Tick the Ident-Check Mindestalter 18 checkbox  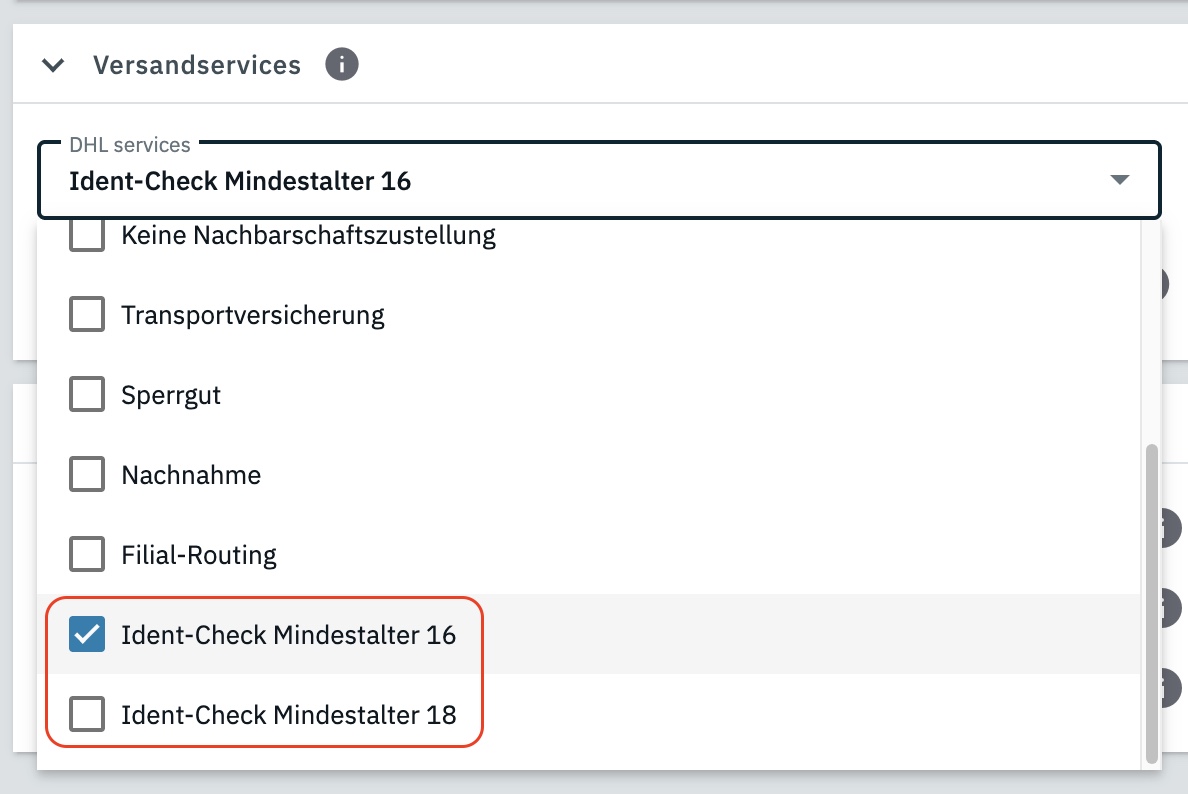(x=87, y=714)
